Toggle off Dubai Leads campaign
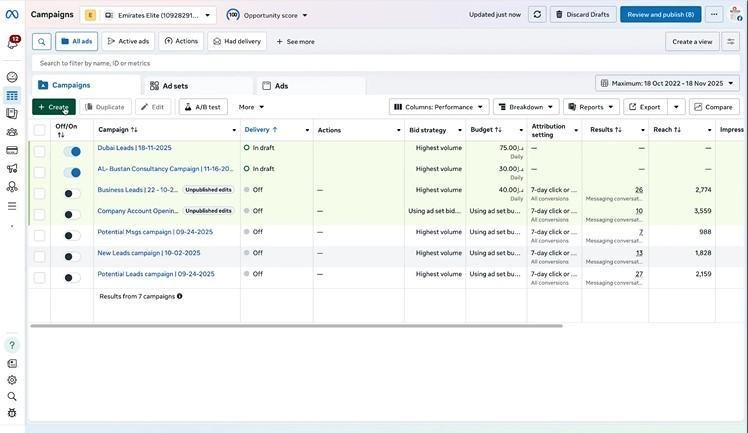748x433 pixels. [x=72, y=152]
